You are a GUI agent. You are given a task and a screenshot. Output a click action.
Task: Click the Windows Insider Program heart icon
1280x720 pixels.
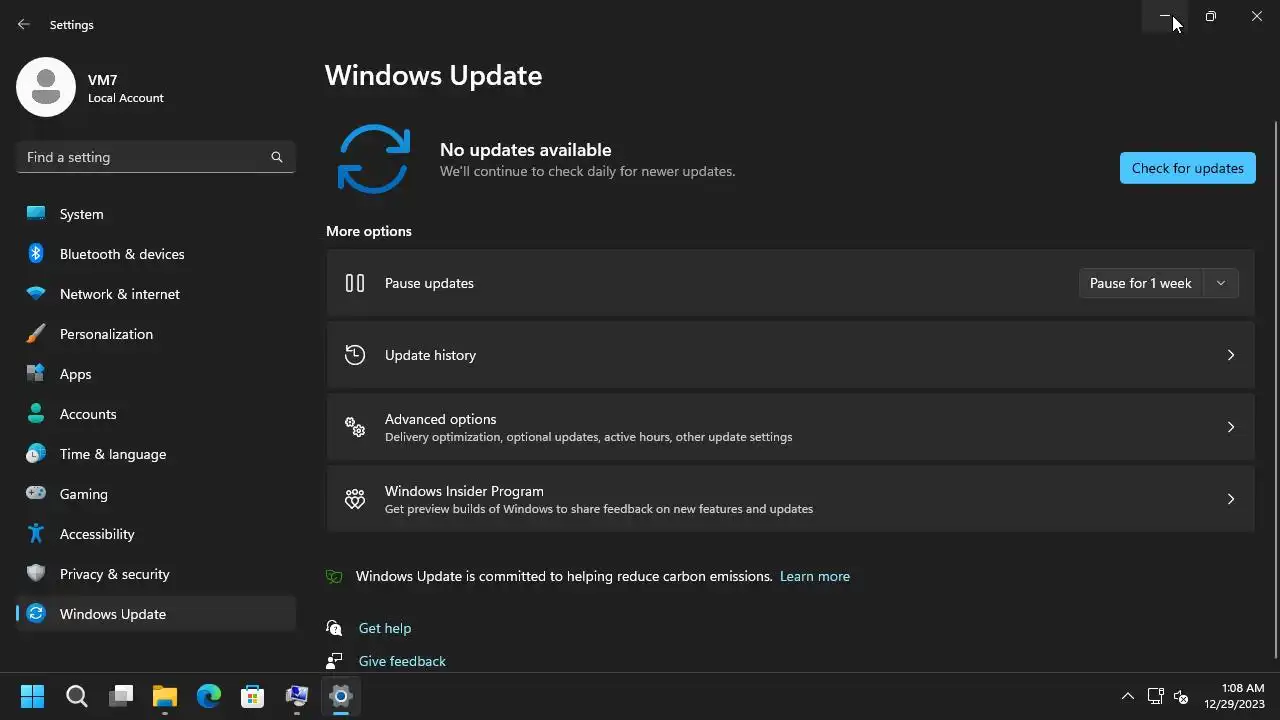pos(355,499)
